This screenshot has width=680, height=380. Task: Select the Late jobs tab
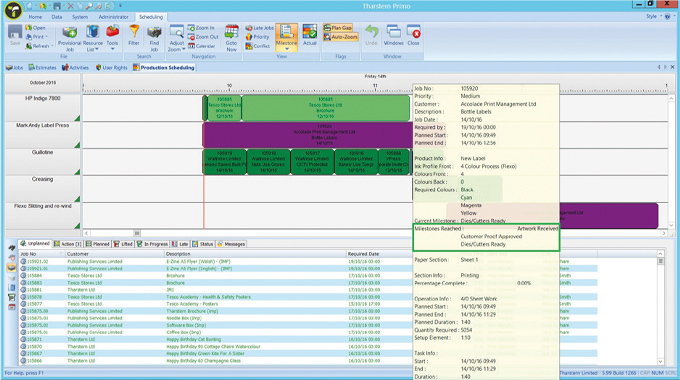point(180,244)
